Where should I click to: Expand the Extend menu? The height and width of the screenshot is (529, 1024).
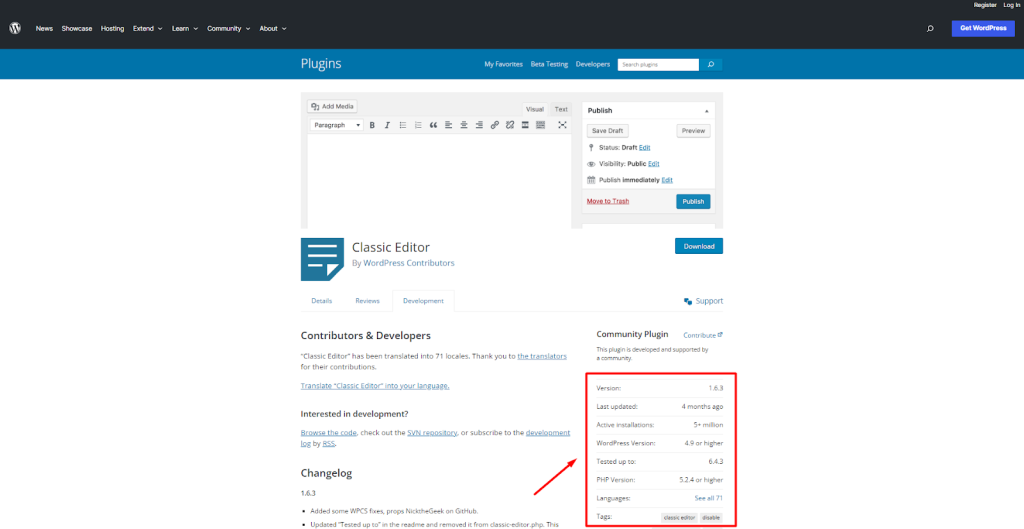click(x=148, y=29)
